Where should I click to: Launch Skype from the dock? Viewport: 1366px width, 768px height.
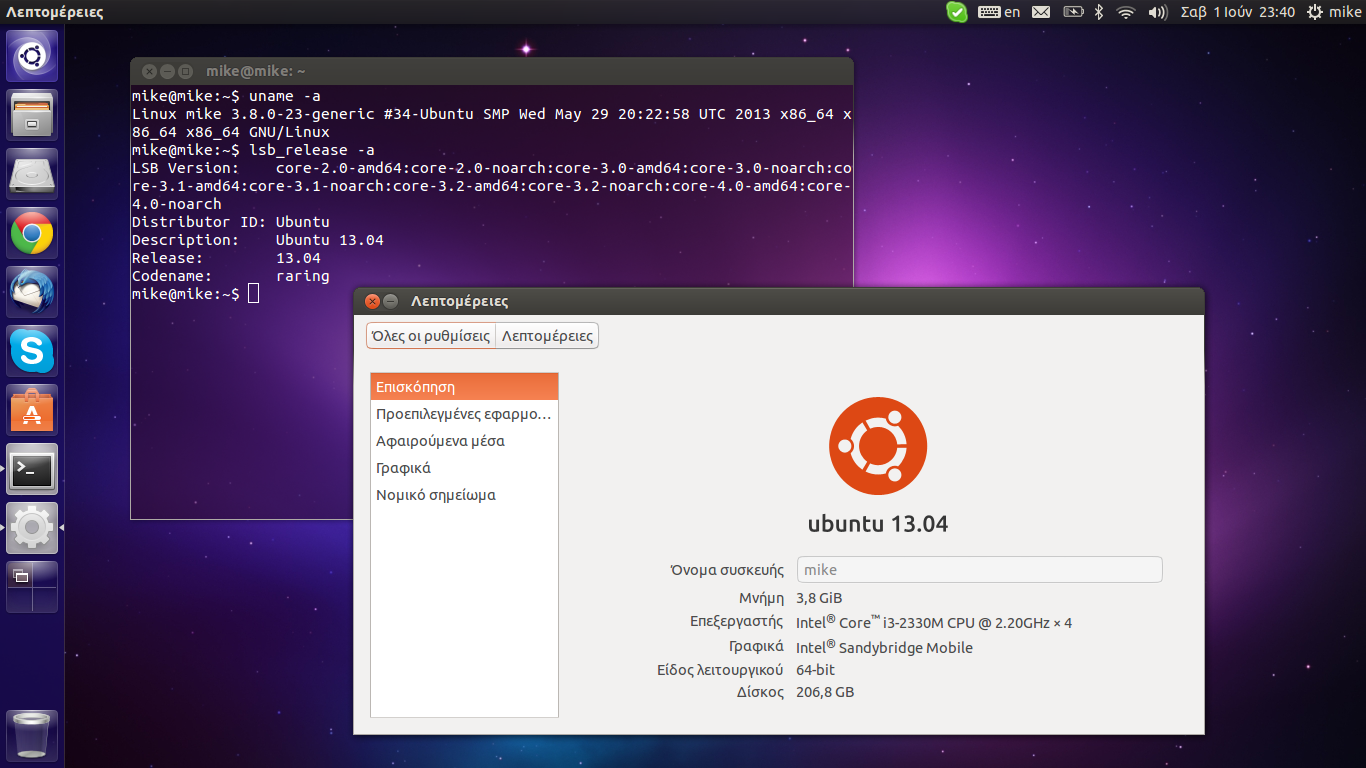point(32,351)
